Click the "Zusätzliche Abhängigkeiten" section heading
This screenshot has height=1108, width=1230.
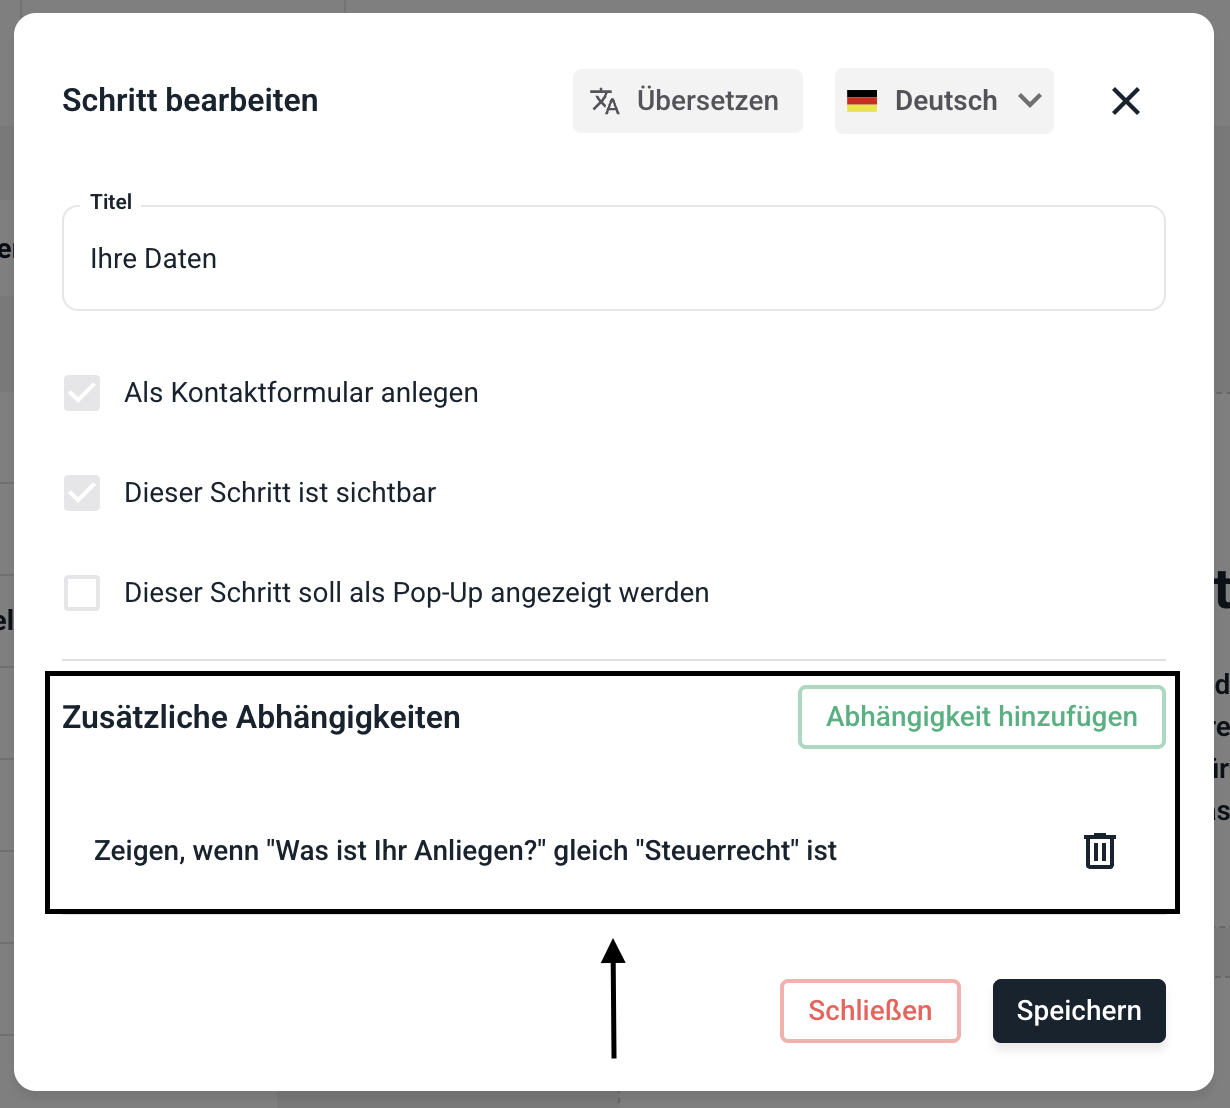pyautogui.click(x=261, y=717)
